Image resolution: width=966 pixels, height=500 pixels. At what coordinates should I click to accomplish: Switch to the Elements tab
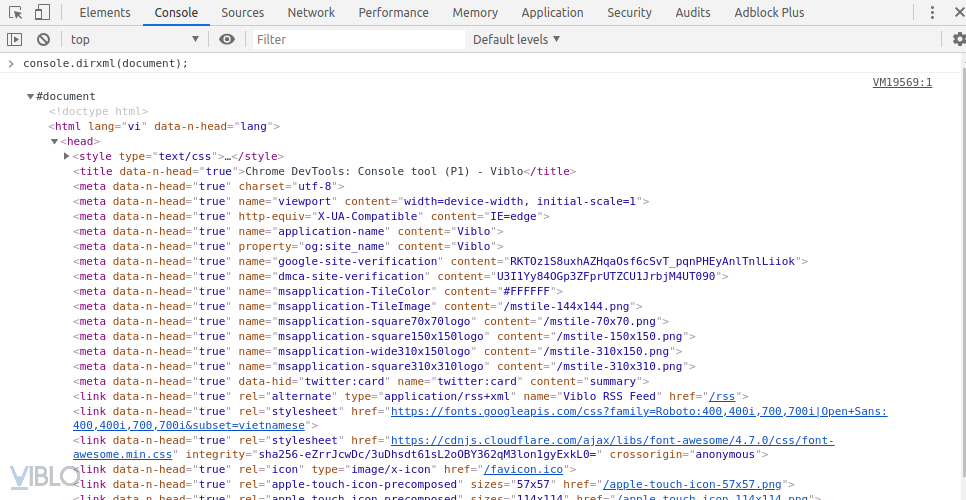click(x=105, y=13)
